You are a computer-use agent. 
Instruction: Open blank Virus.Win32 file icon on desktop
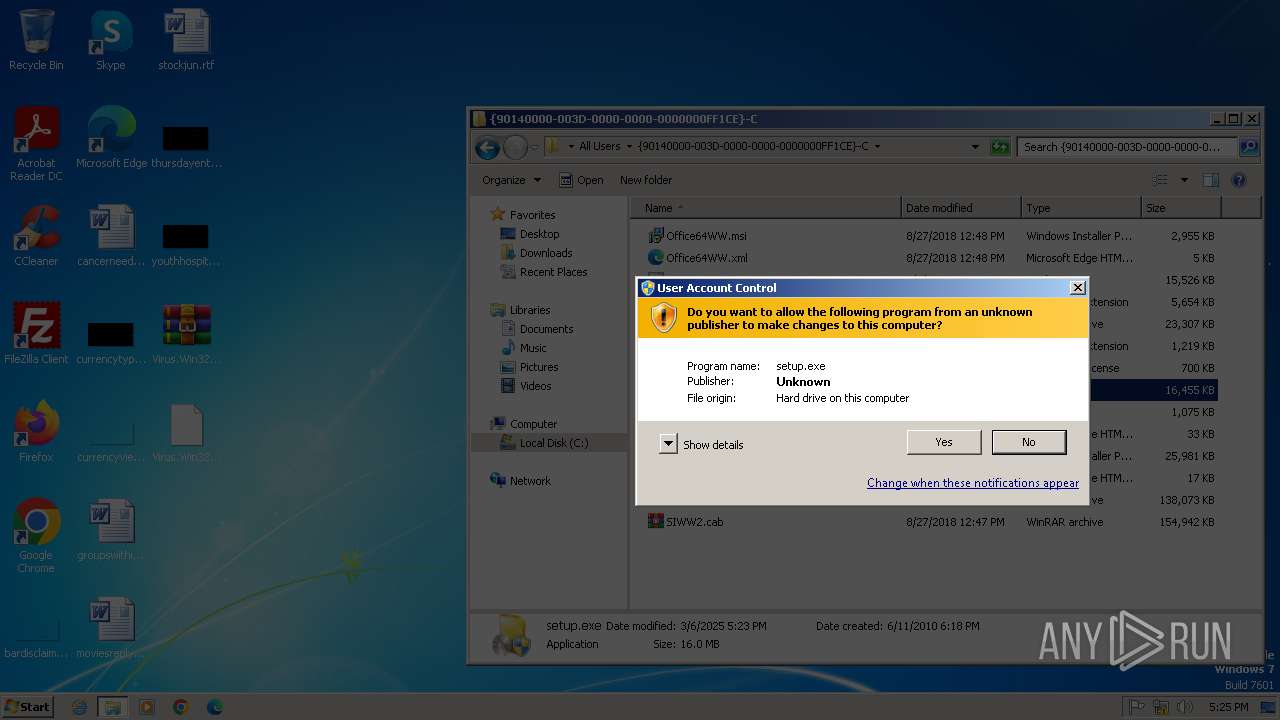(186, 432)
